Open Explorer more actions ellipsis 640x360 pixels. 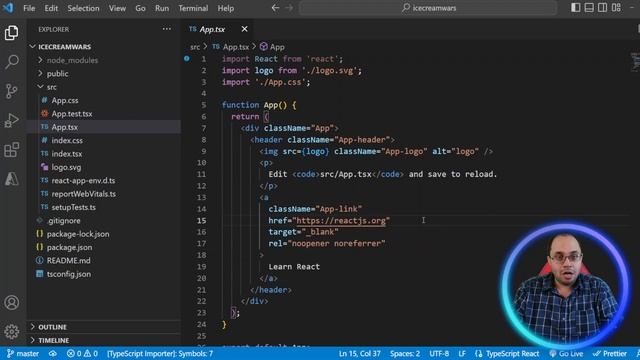point(167,29)
